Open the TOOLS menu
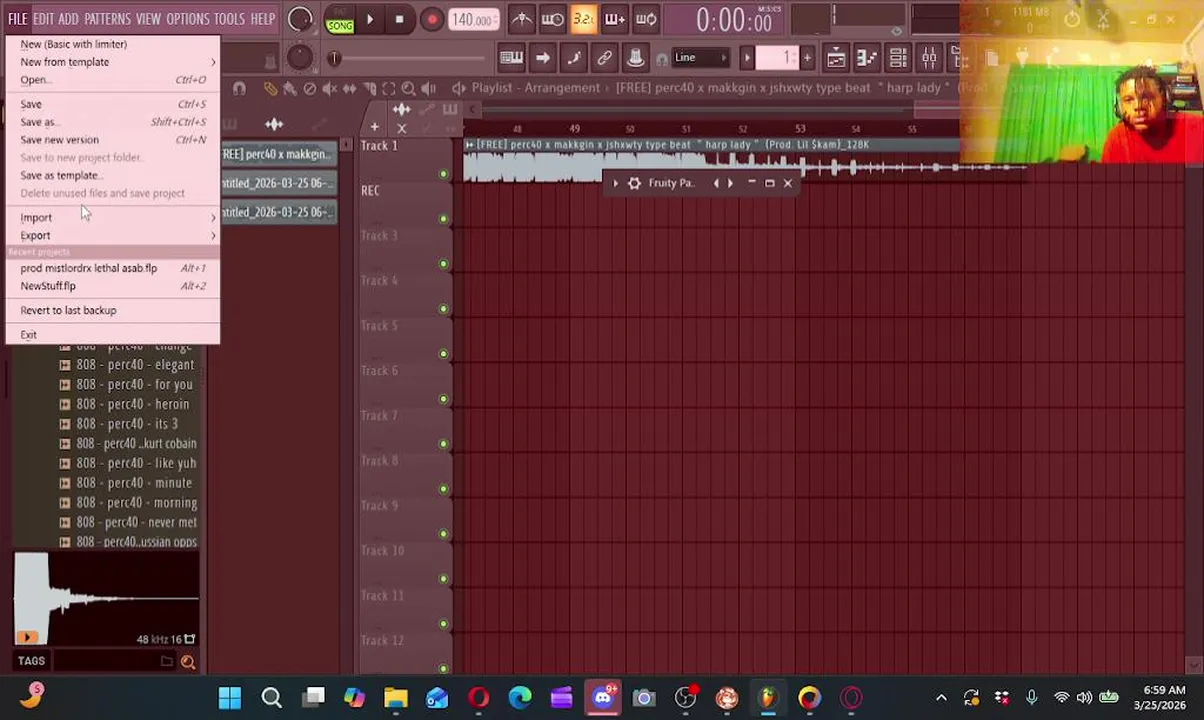This screenshot has height=720, width=1204. click(229, 19)
